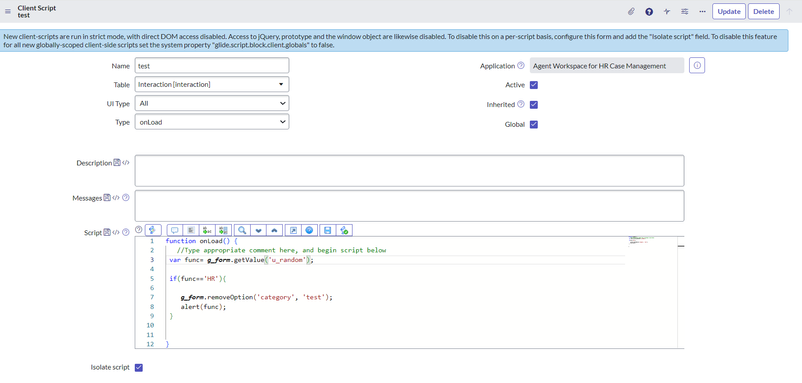Open script editor keyboard help icon
This screenshot has width=802, height=383.
click(x=138, y=230)
